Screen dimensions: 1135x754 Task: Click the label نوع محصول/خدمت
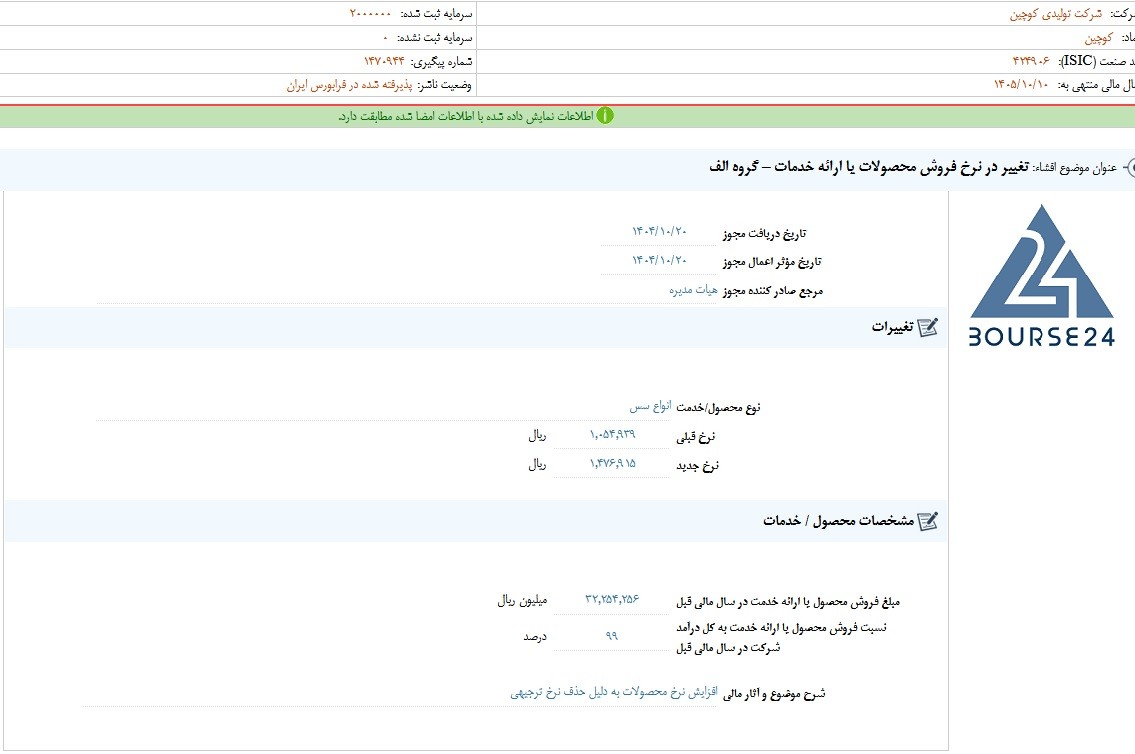[x=718, y=408]
